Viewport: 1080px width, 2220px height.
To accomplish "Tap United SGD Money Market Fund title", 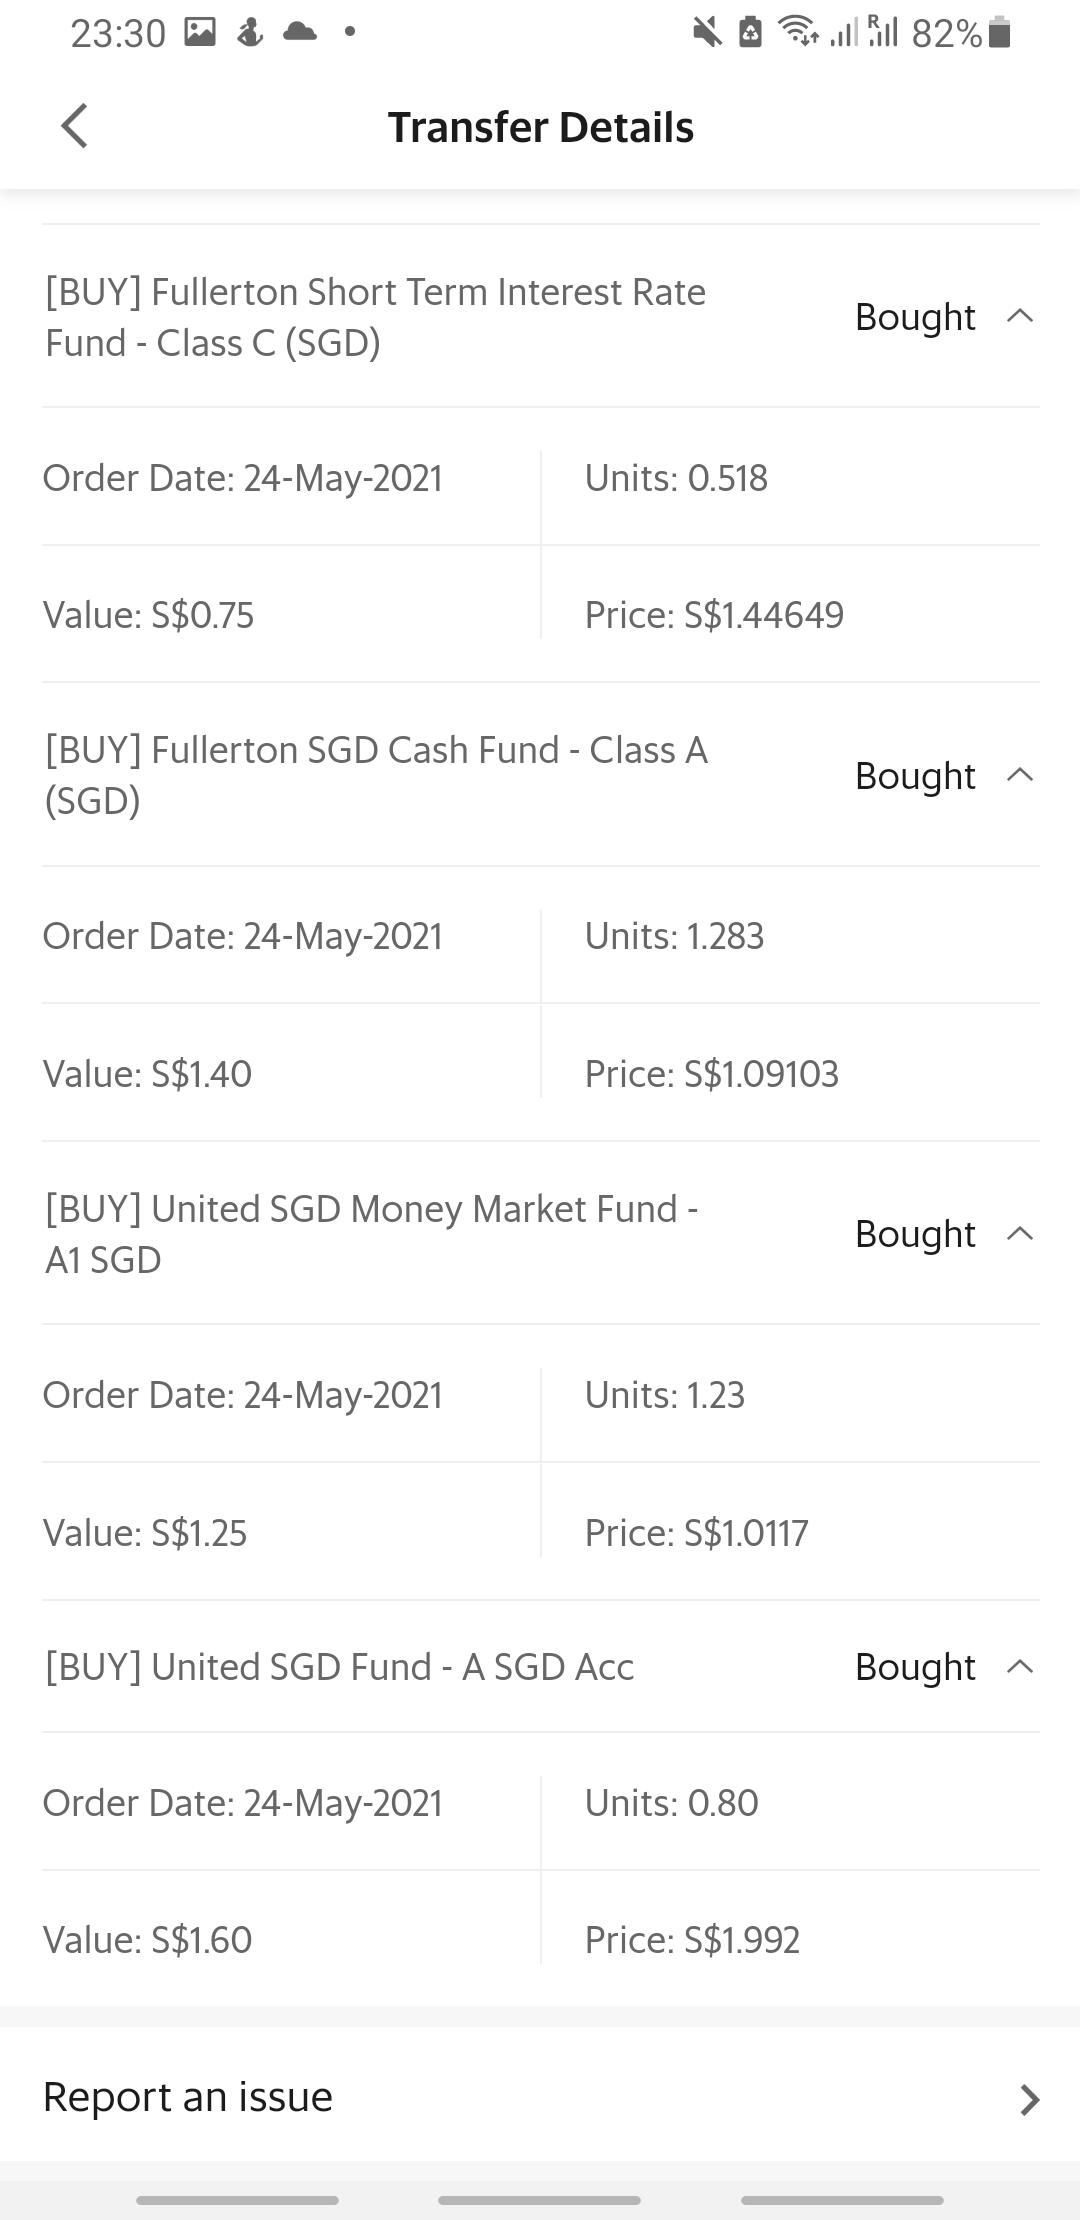I will tap(371, 1234).
